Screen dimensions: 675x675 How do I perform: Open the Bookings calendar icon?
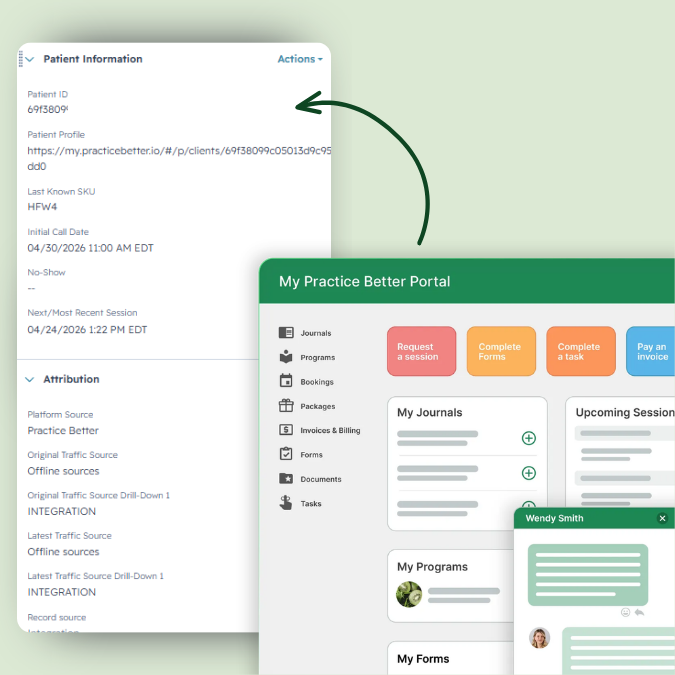click(x=286, y=381)
